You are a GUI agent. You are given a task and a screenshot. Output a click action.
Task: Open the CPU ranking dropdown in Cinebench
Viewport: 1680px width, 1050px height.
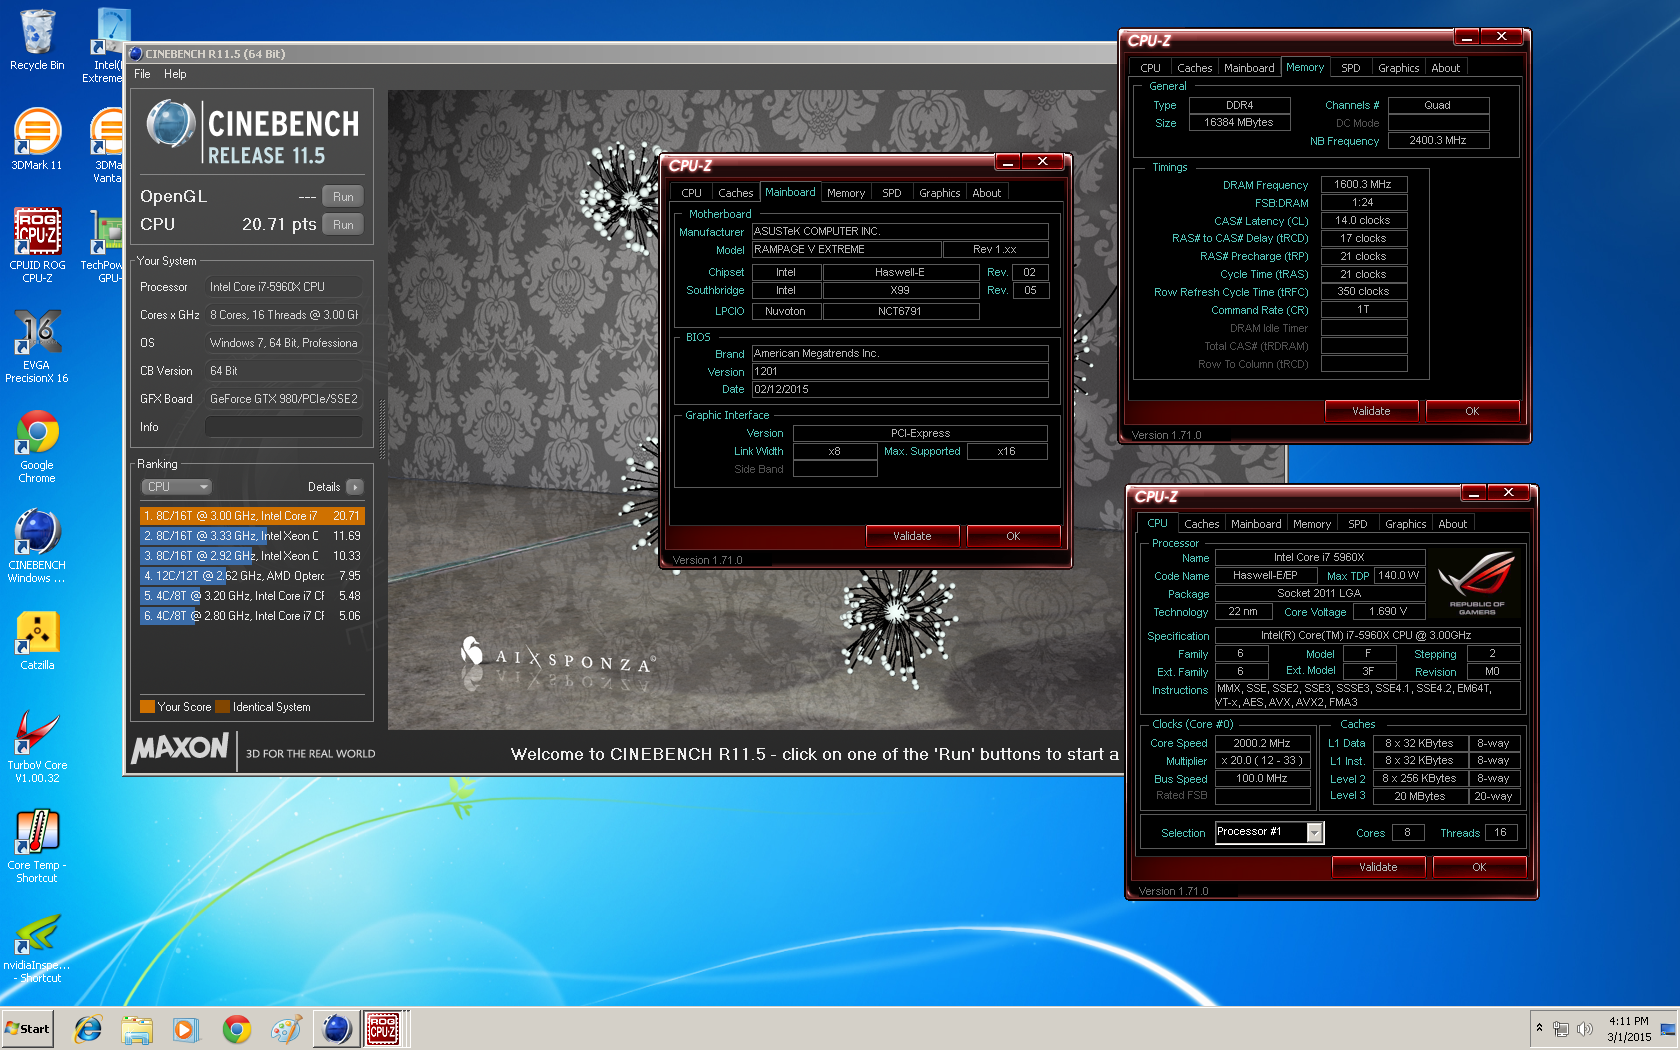(176, 487)
